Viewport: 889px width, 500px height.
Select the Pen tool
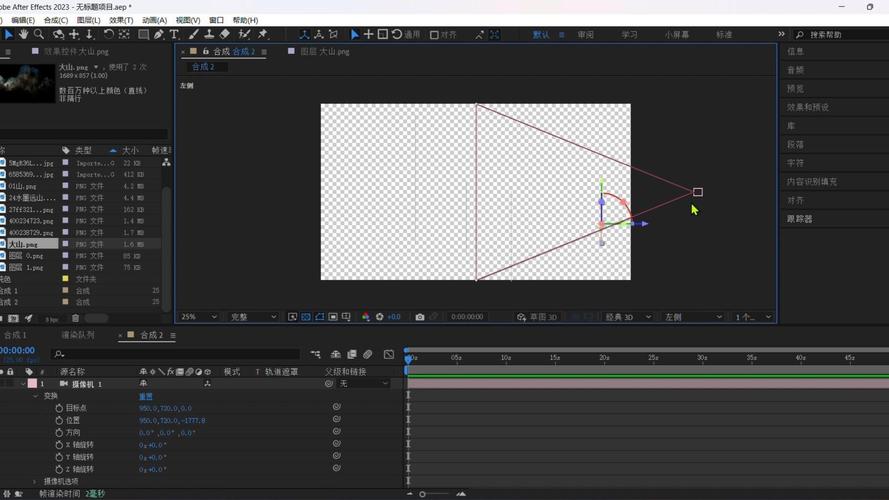point(159,35)
